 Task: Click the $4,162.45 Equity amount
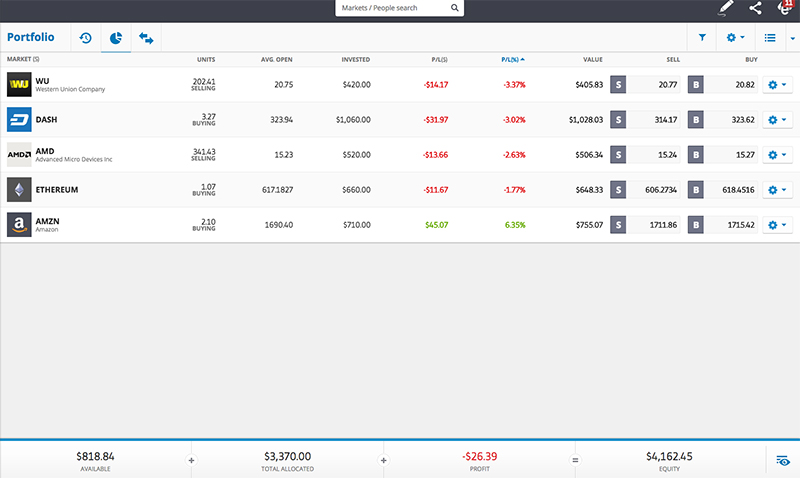tap(669, 456)
